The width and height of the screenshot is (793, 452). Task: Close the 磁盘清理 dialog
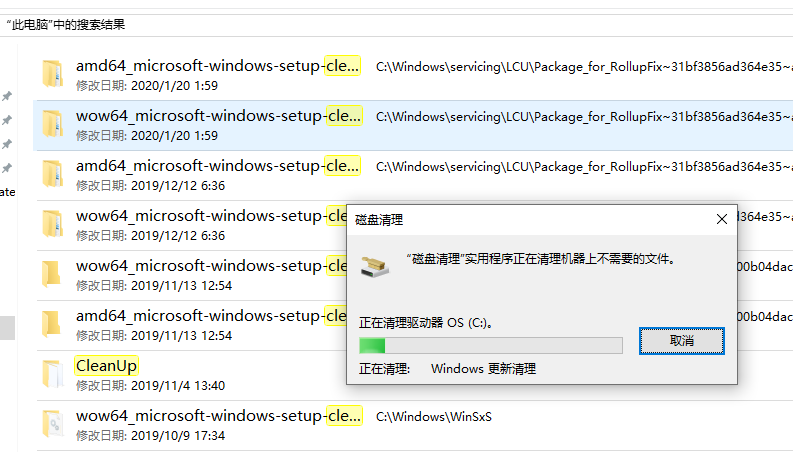[x=722, y=219]
